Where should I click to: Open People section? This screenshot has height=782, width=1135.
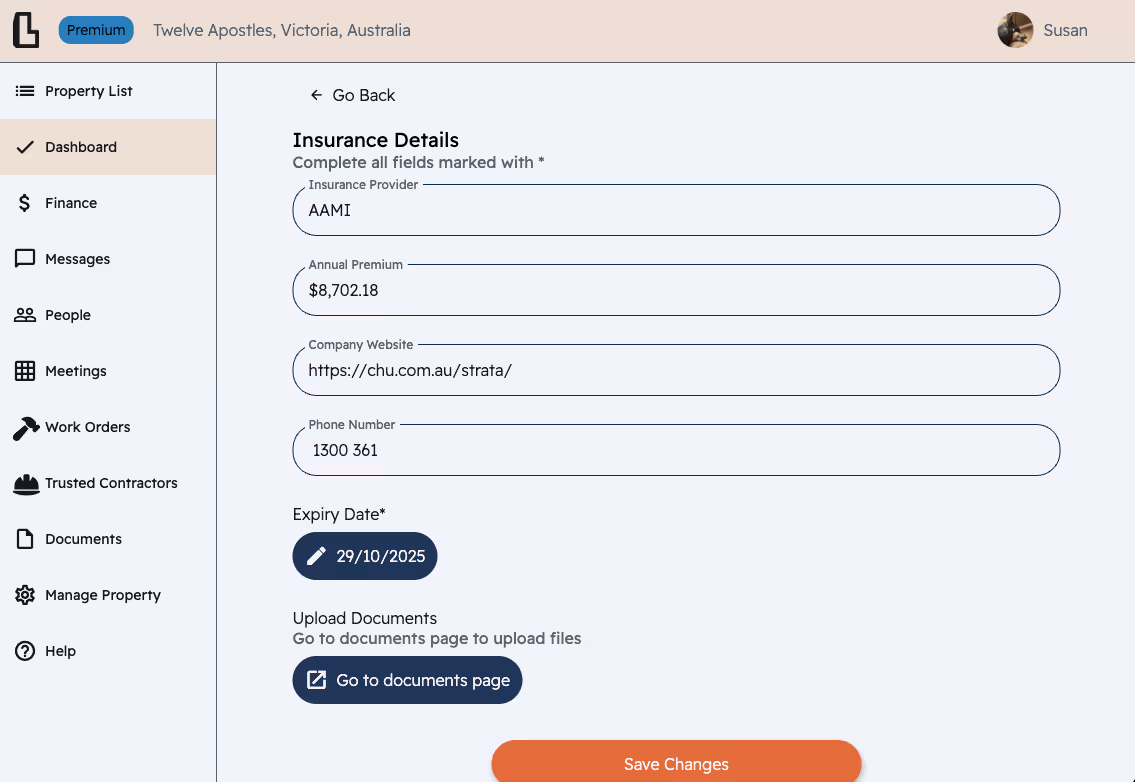point(108,315)
